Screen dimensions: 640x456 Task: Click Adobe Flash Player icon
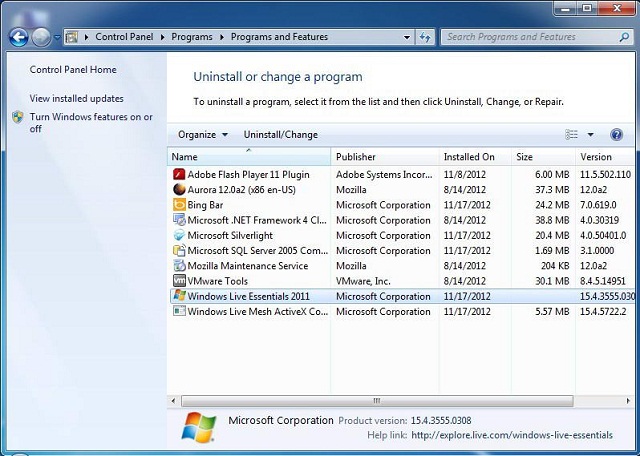click(179, 175)
